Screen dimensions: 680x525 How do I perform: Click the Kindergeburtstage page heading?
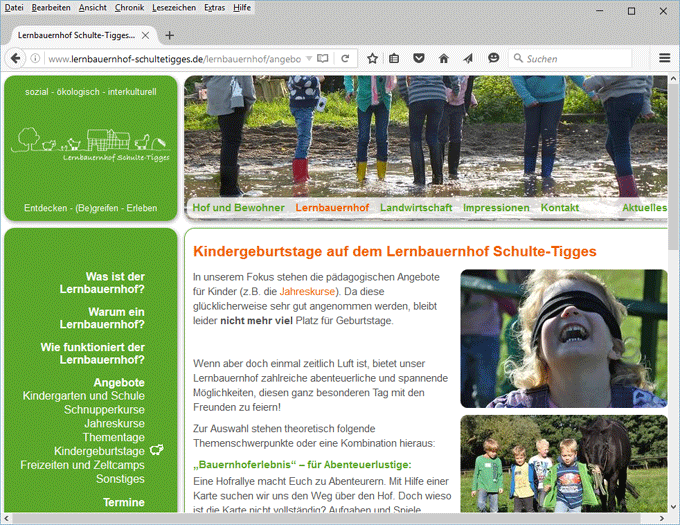395,251
